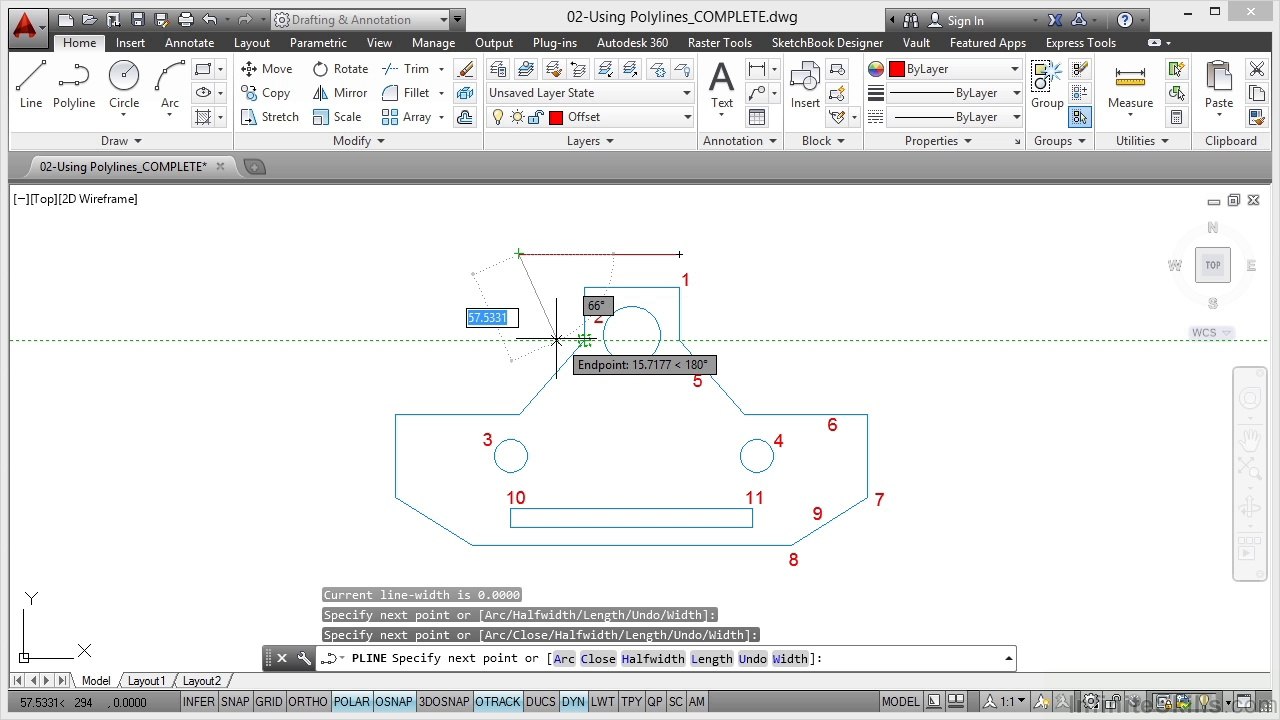
Task: Click the Undo option in command line
Action: click(x=753, y=658)
